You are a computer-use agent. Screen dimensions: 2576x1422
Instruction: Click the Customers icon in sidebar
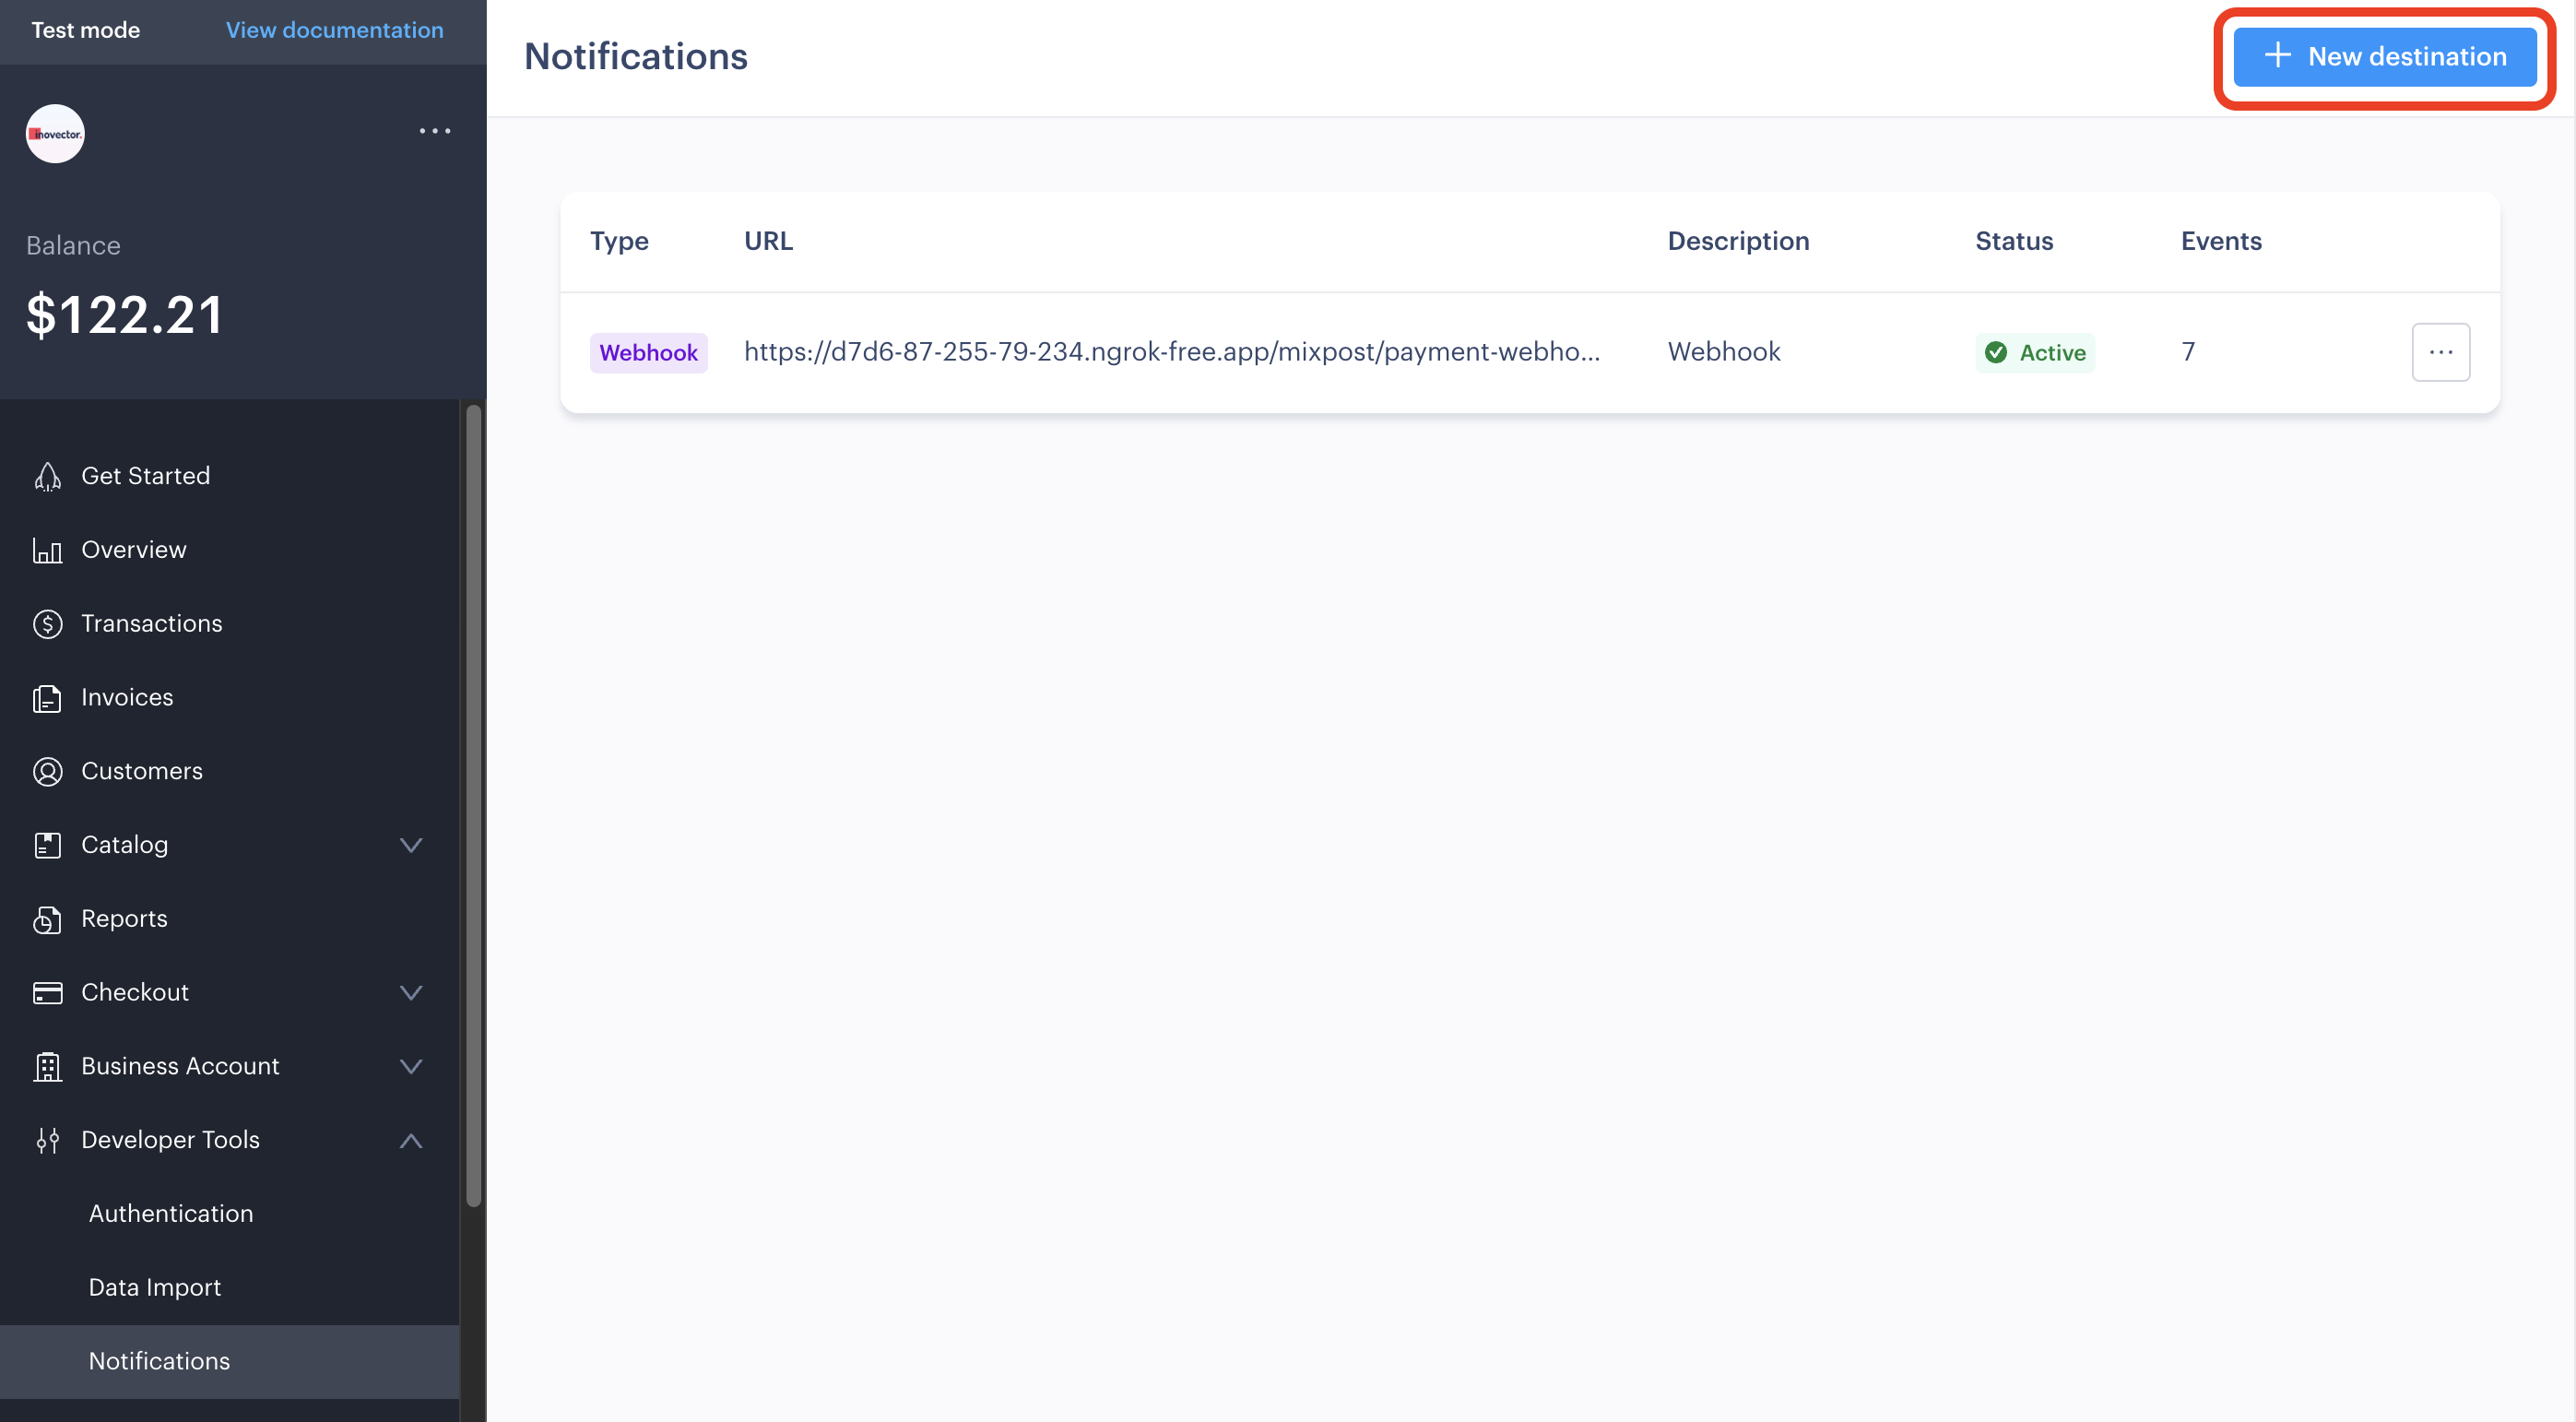pyautogui.click(x=47, y=771)
